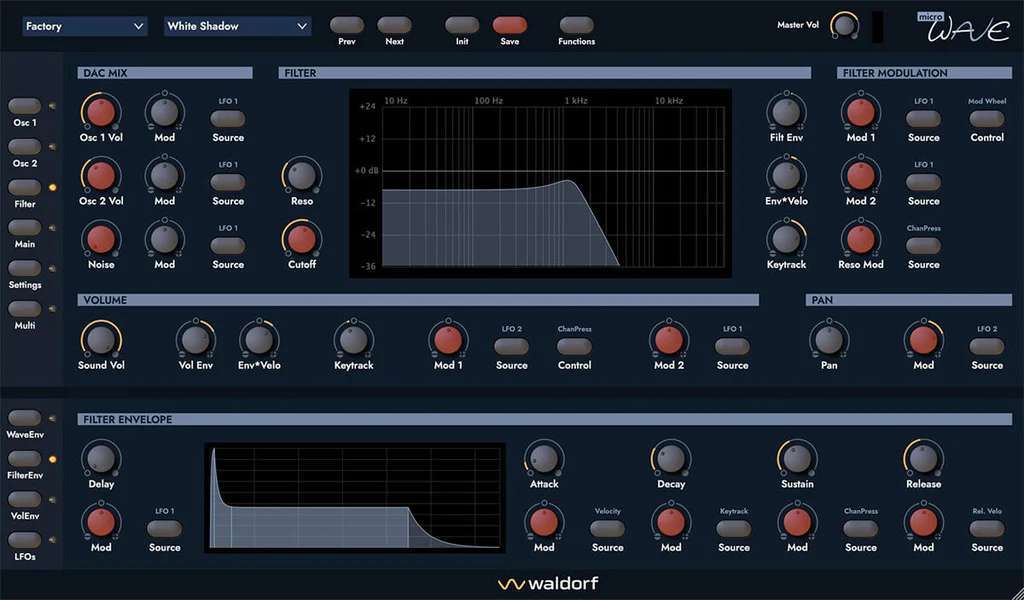Switch to the VolEnv page
Viewport: 1024px width, 600px height.
[x=24, y=499]
